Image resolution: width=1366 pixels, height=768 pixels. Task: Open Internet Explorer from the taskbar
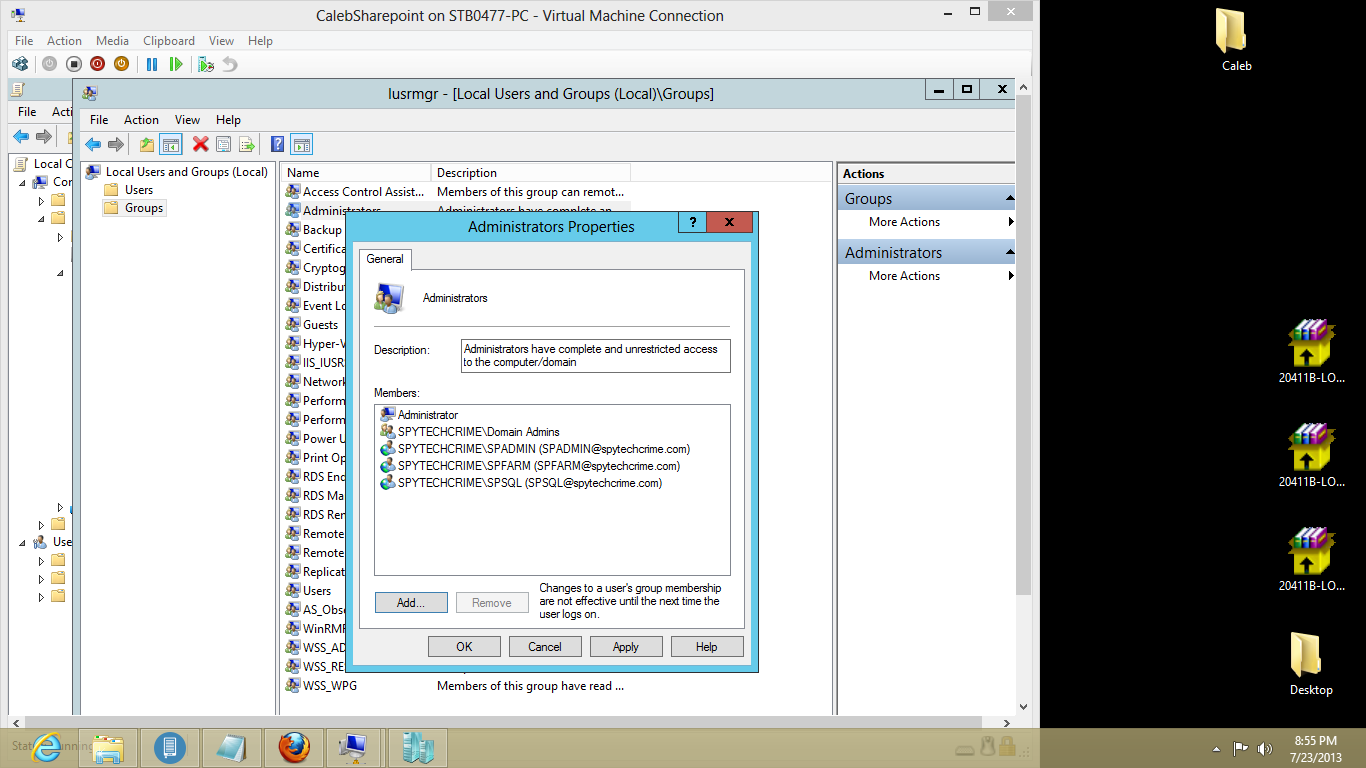point(47,746)
